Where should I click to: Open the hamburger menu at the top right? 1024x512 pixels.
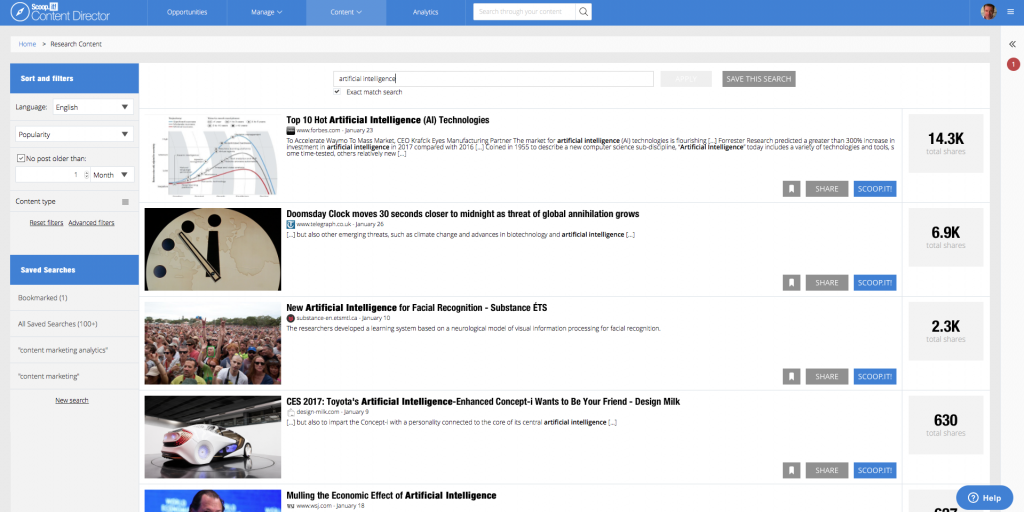coord(1011,12)
